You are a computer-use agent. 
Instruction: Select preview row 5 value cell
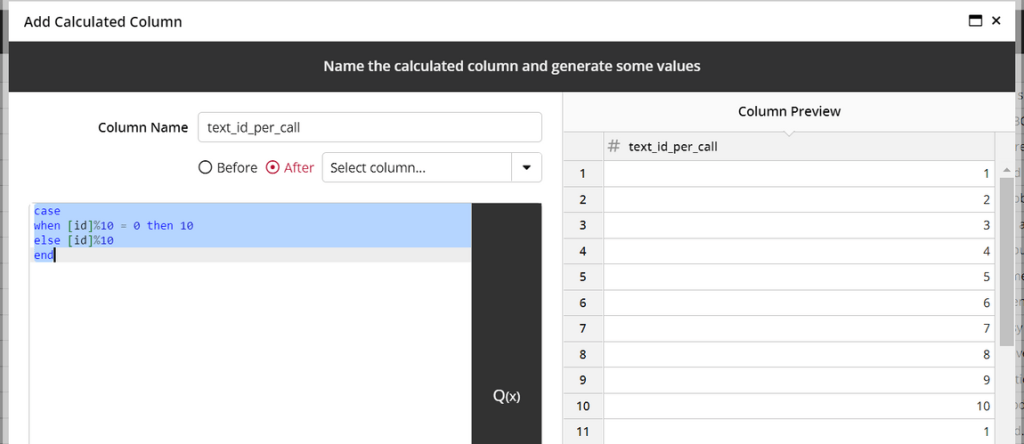(x=799, y=277)
